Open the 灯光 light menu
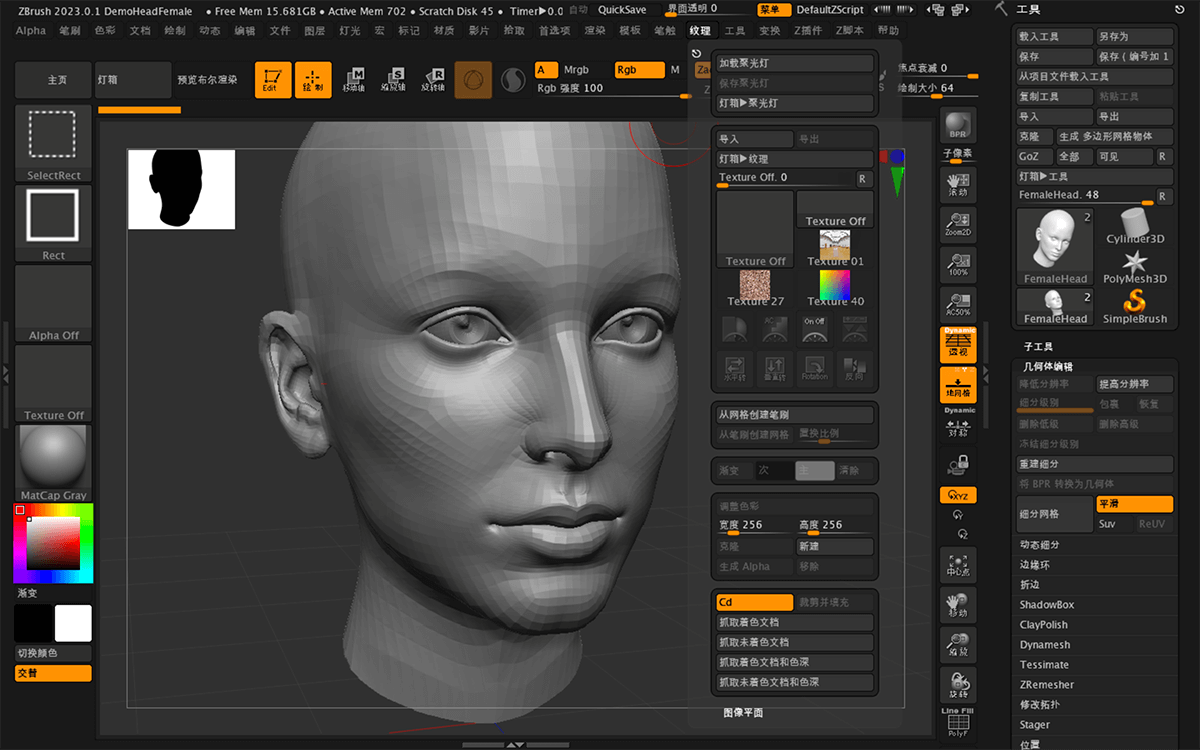 pyautogui.click(x=350, y=31)
